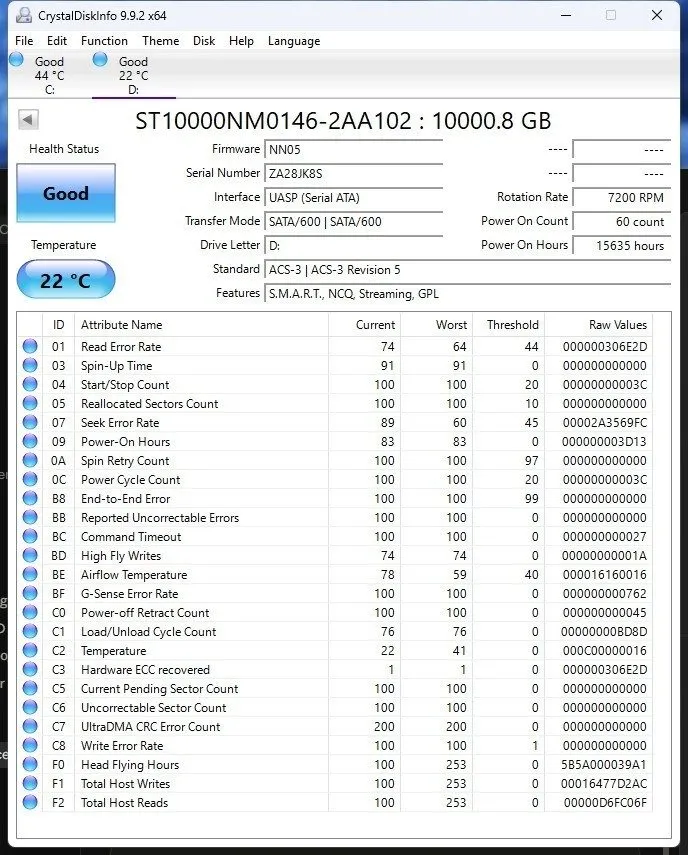Click the Power On Count value 60 count

(x=621, y=221)
